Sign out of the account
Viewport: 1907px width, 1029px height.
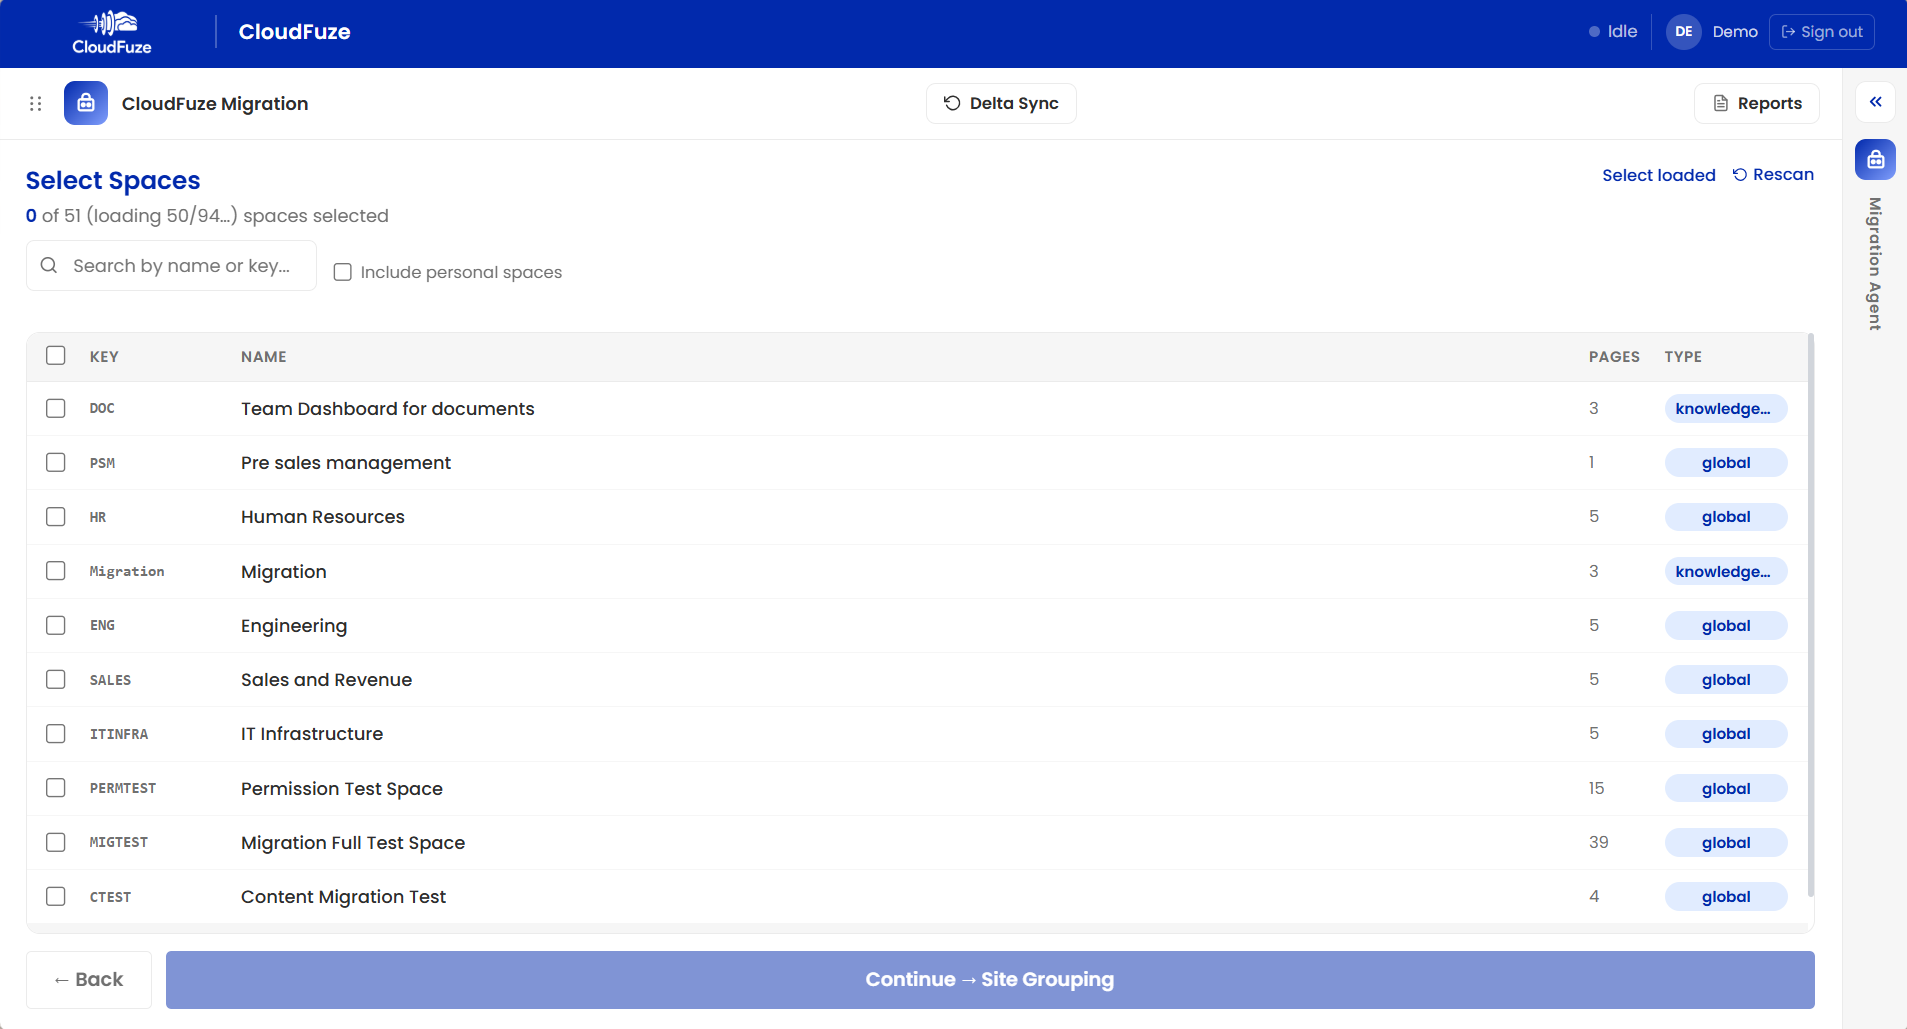coord(1822,32)
